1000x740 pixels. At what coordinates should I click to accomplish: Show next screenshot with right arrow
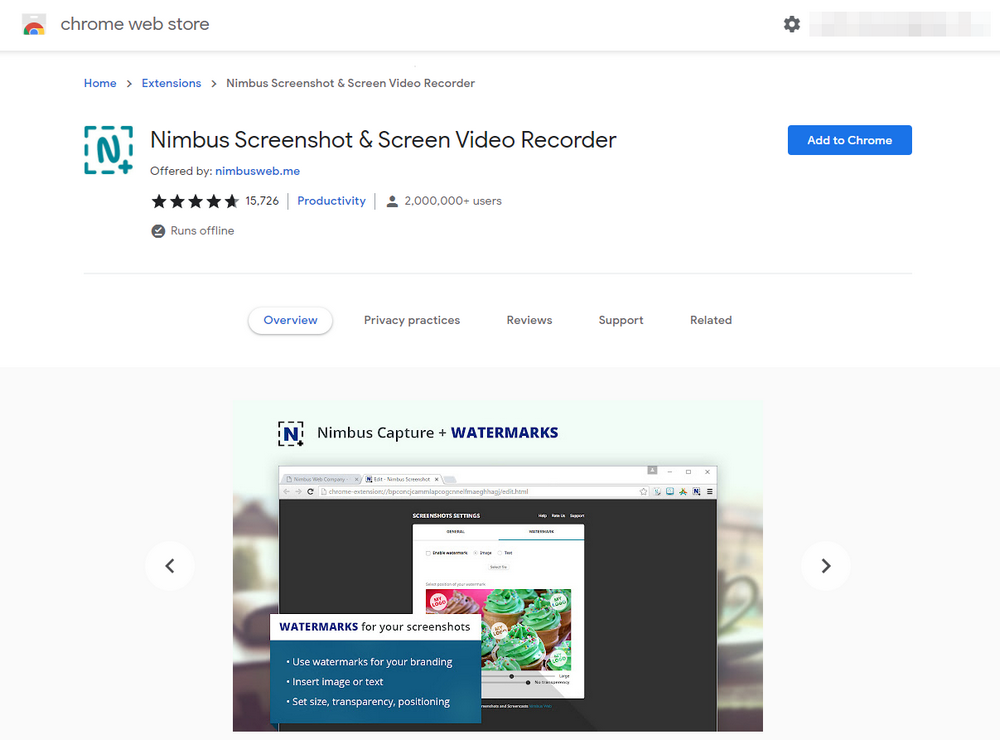tap(826, 566)
